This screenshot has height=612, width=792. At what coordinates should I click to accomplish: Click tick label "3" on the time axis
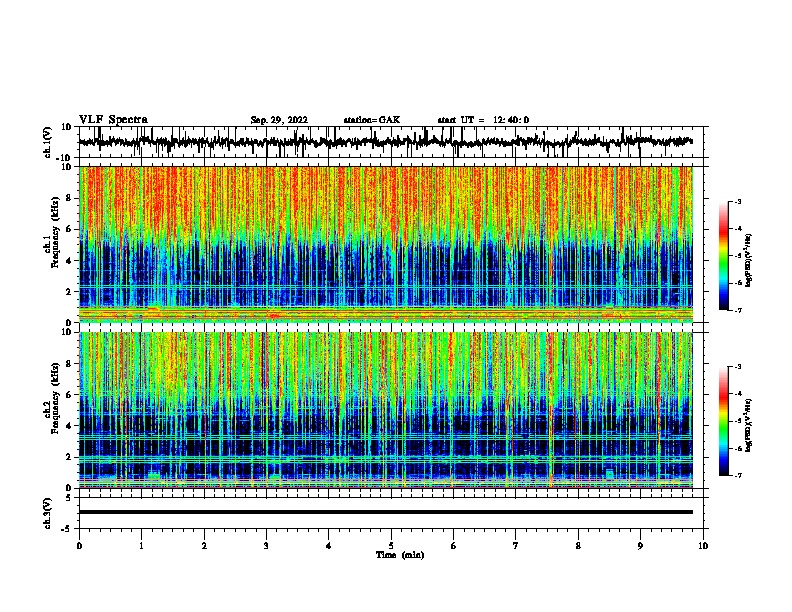[266, 545]
